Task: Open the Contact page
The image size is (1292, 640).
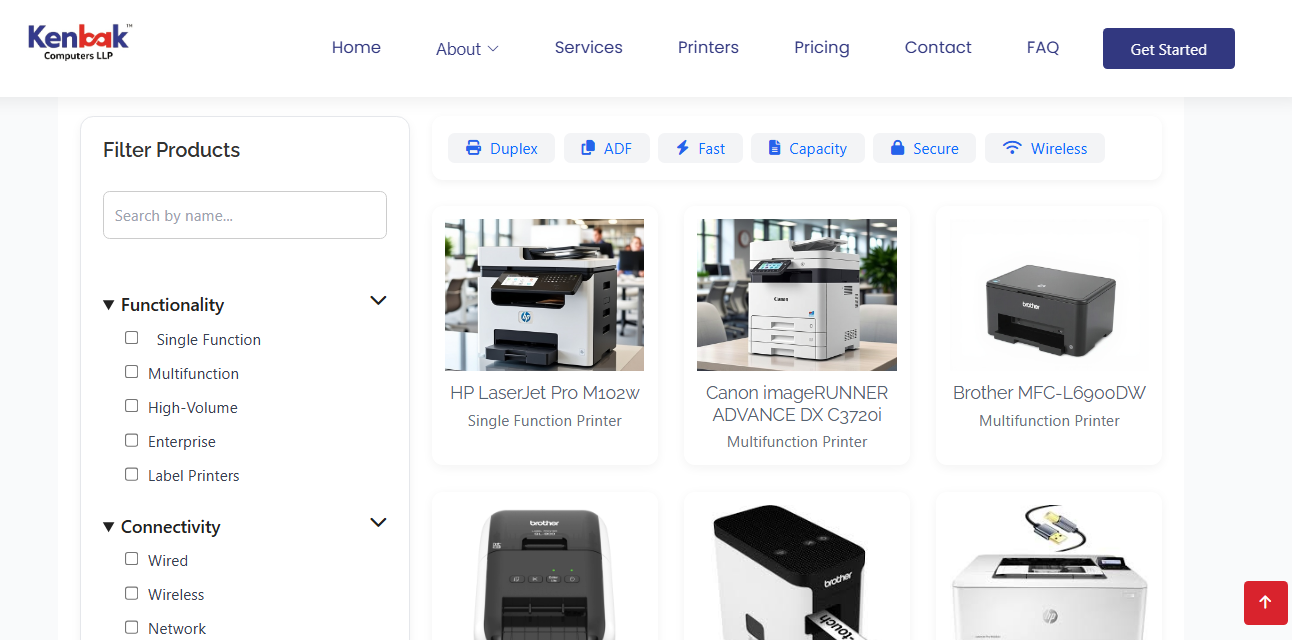Action: tap(938, 47)
